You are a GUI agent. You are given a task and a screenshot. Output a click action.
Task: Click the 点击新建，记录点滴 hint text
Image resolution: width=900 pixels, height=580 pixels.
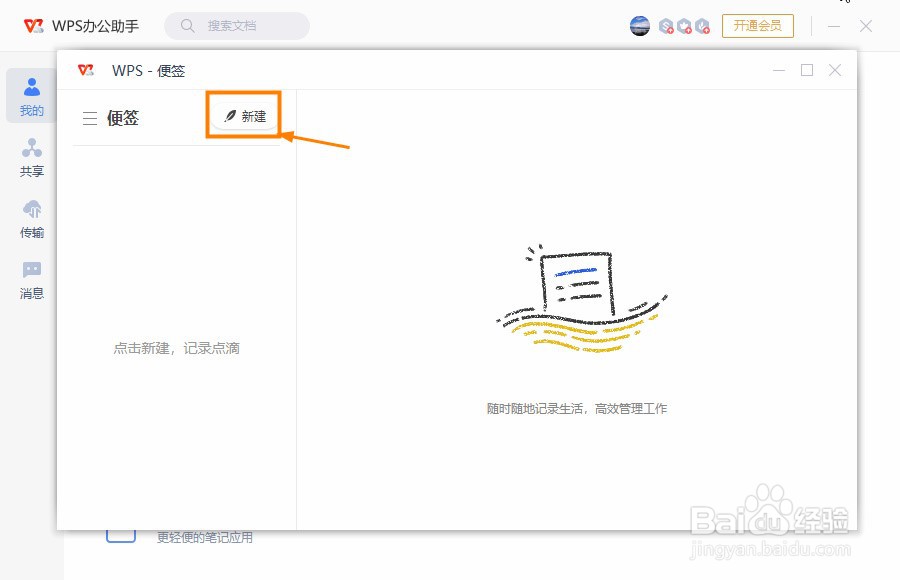(176, 348)
